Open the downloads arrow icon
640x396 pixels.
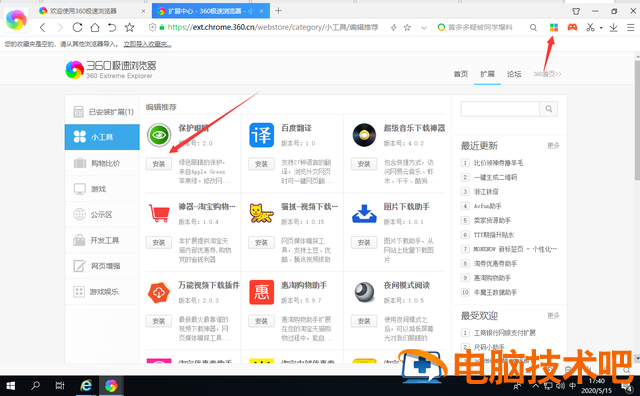click(613, 27)
